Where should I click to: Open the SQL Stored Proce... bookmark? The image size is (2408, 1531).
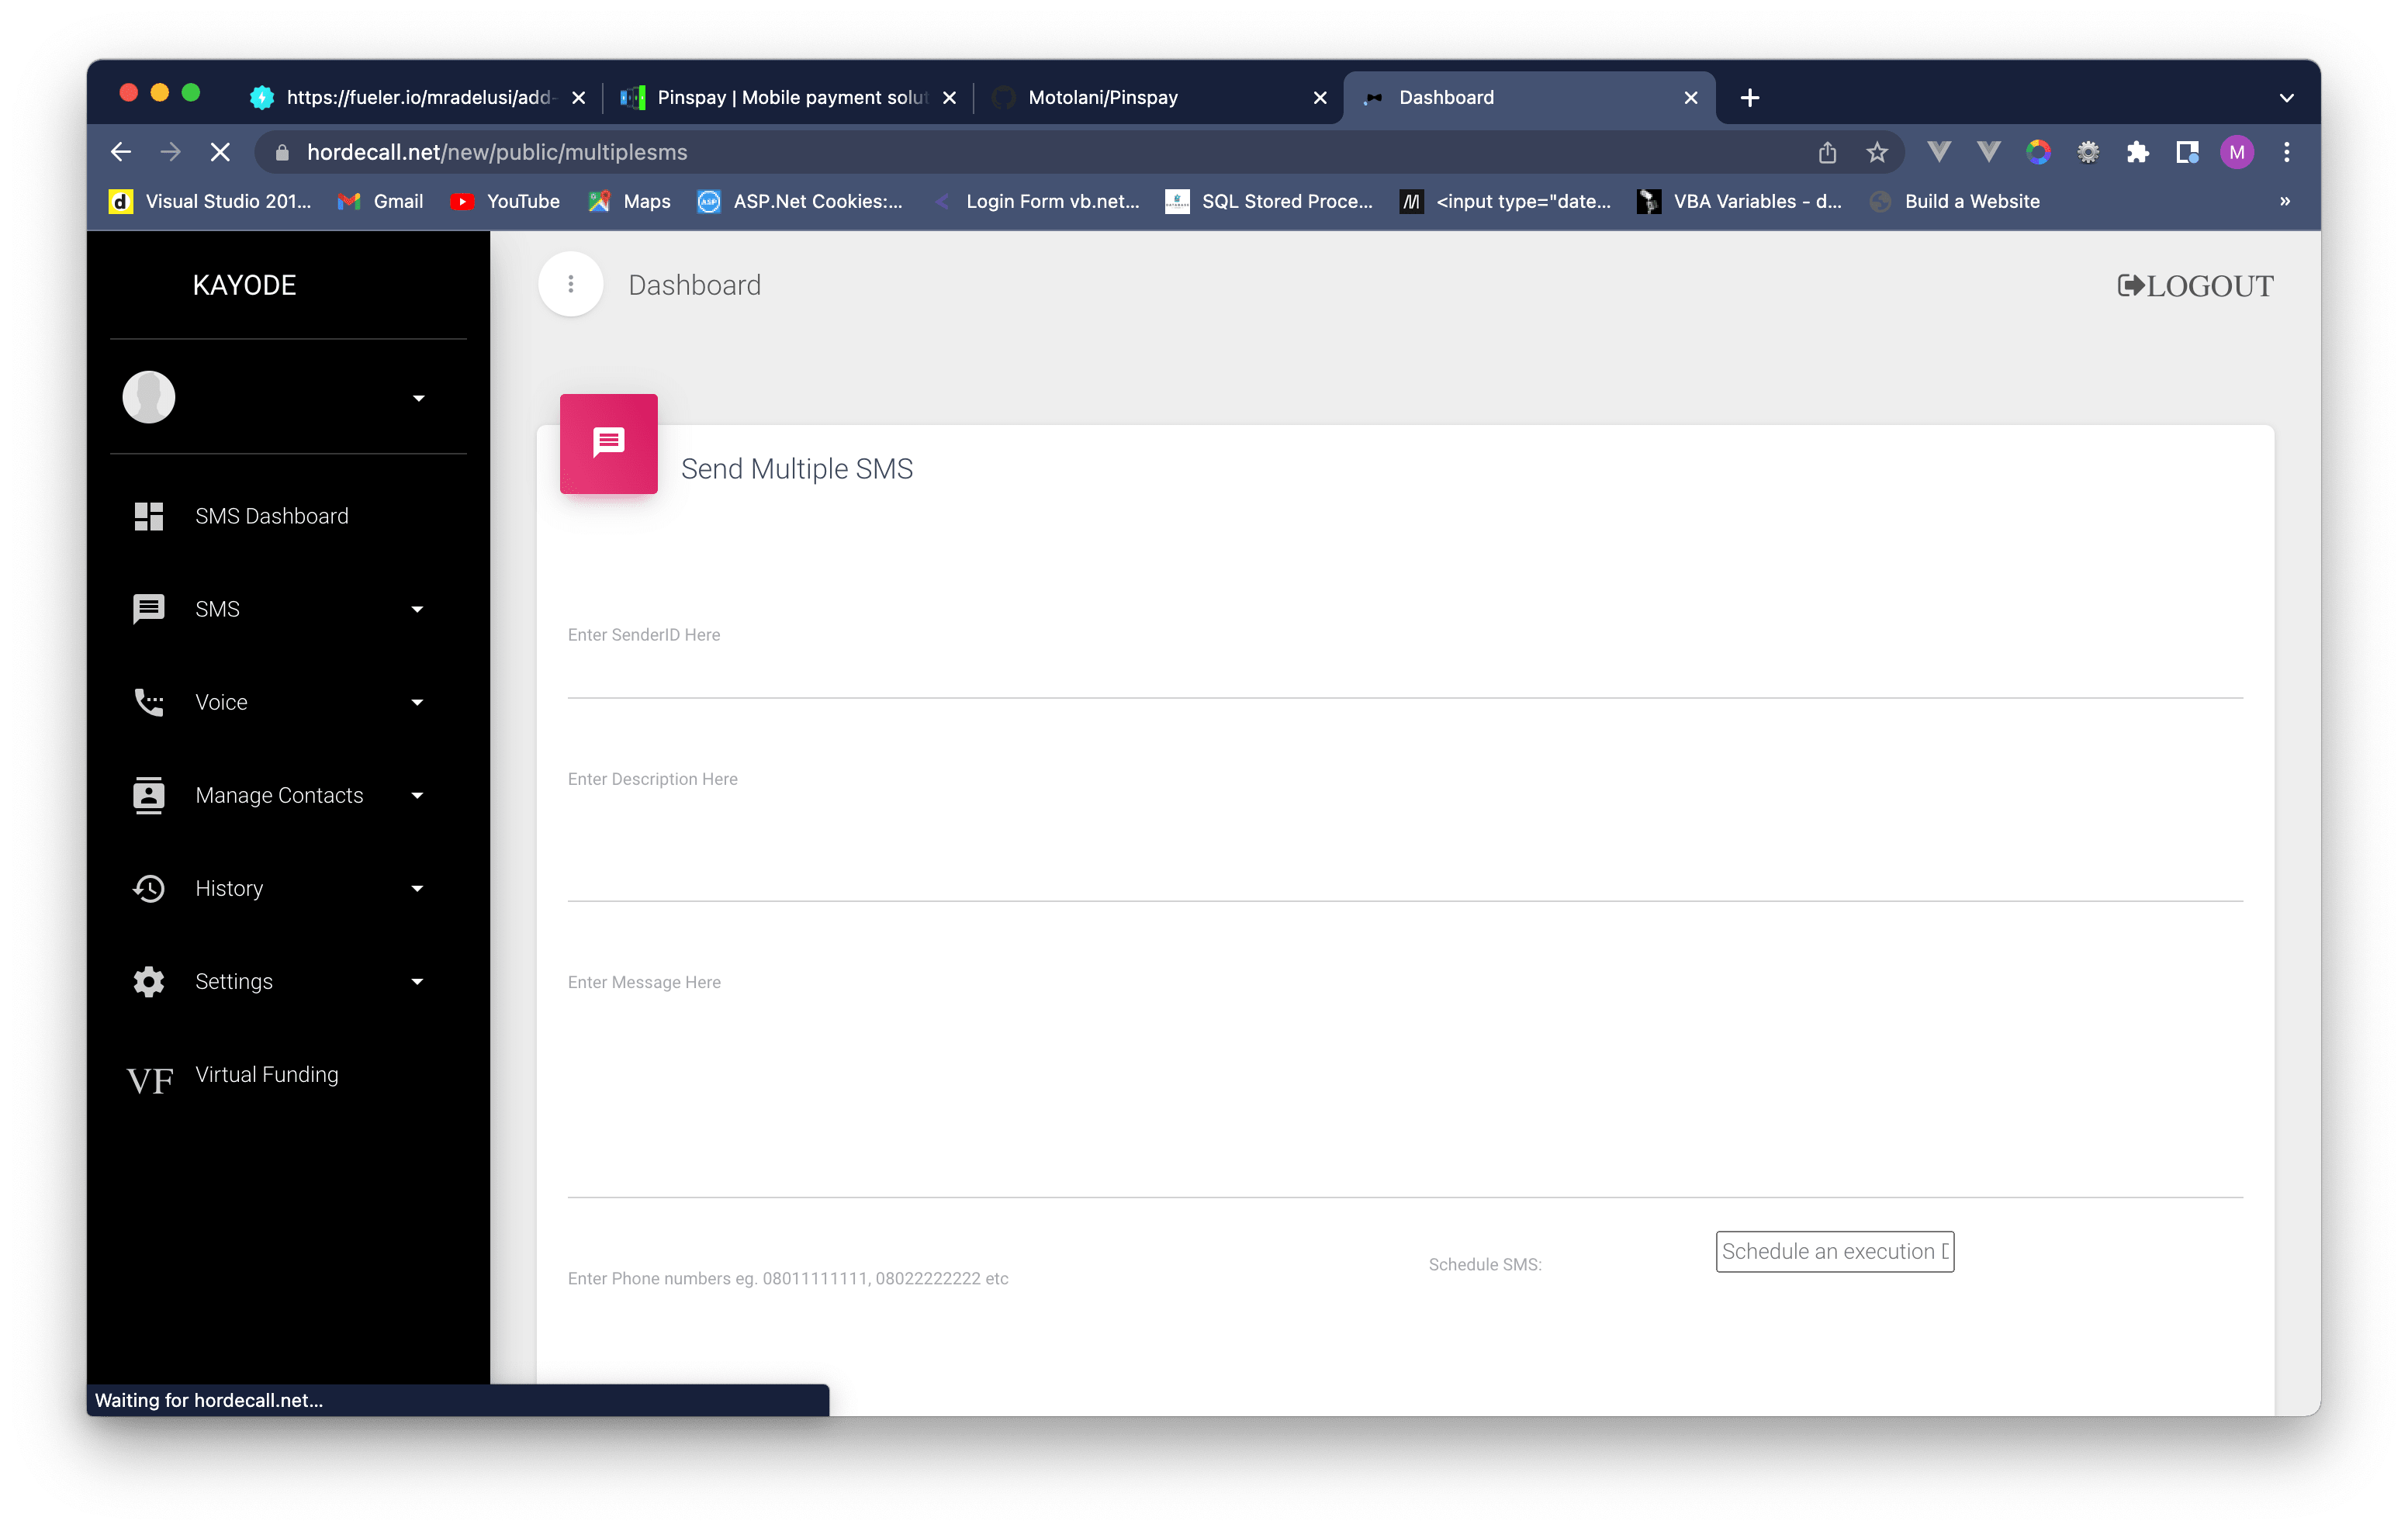click(1270, 201)
